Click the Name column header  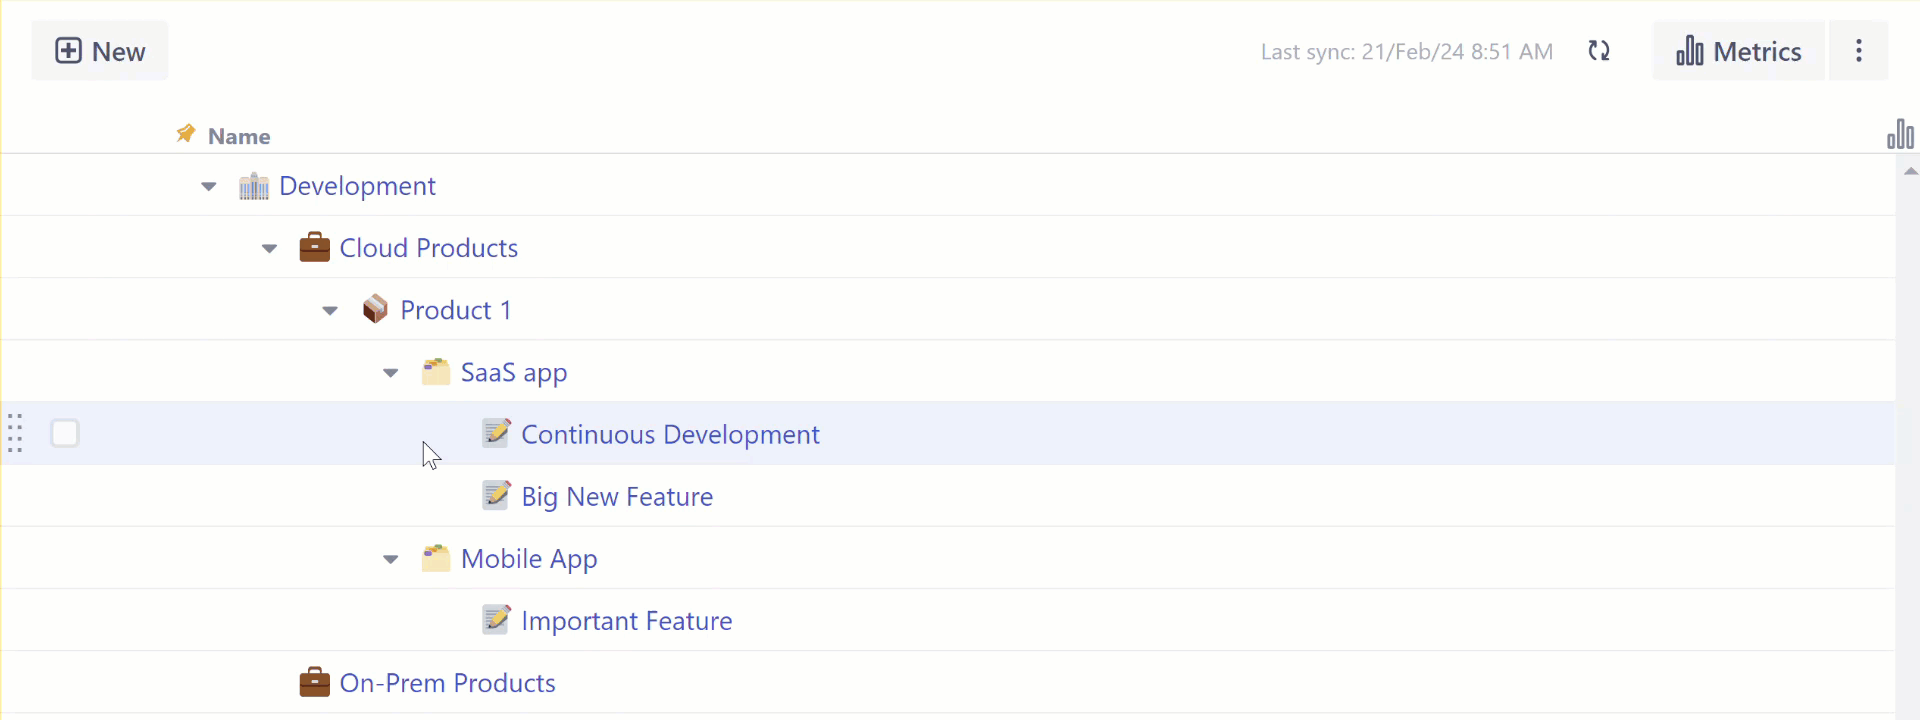239,136
